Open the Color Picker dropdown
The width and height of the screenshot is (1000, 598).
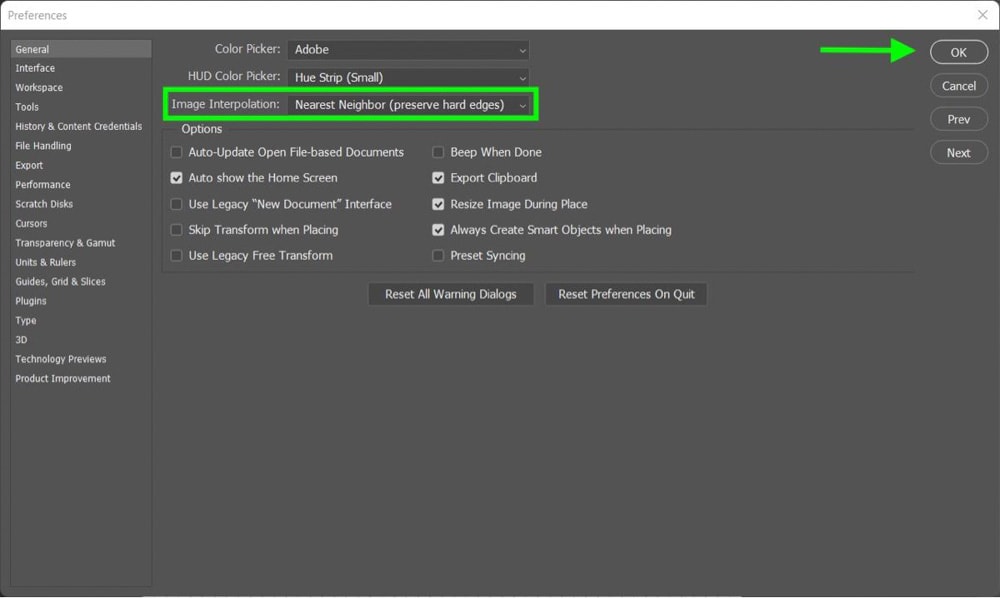[x=408, y=50]
